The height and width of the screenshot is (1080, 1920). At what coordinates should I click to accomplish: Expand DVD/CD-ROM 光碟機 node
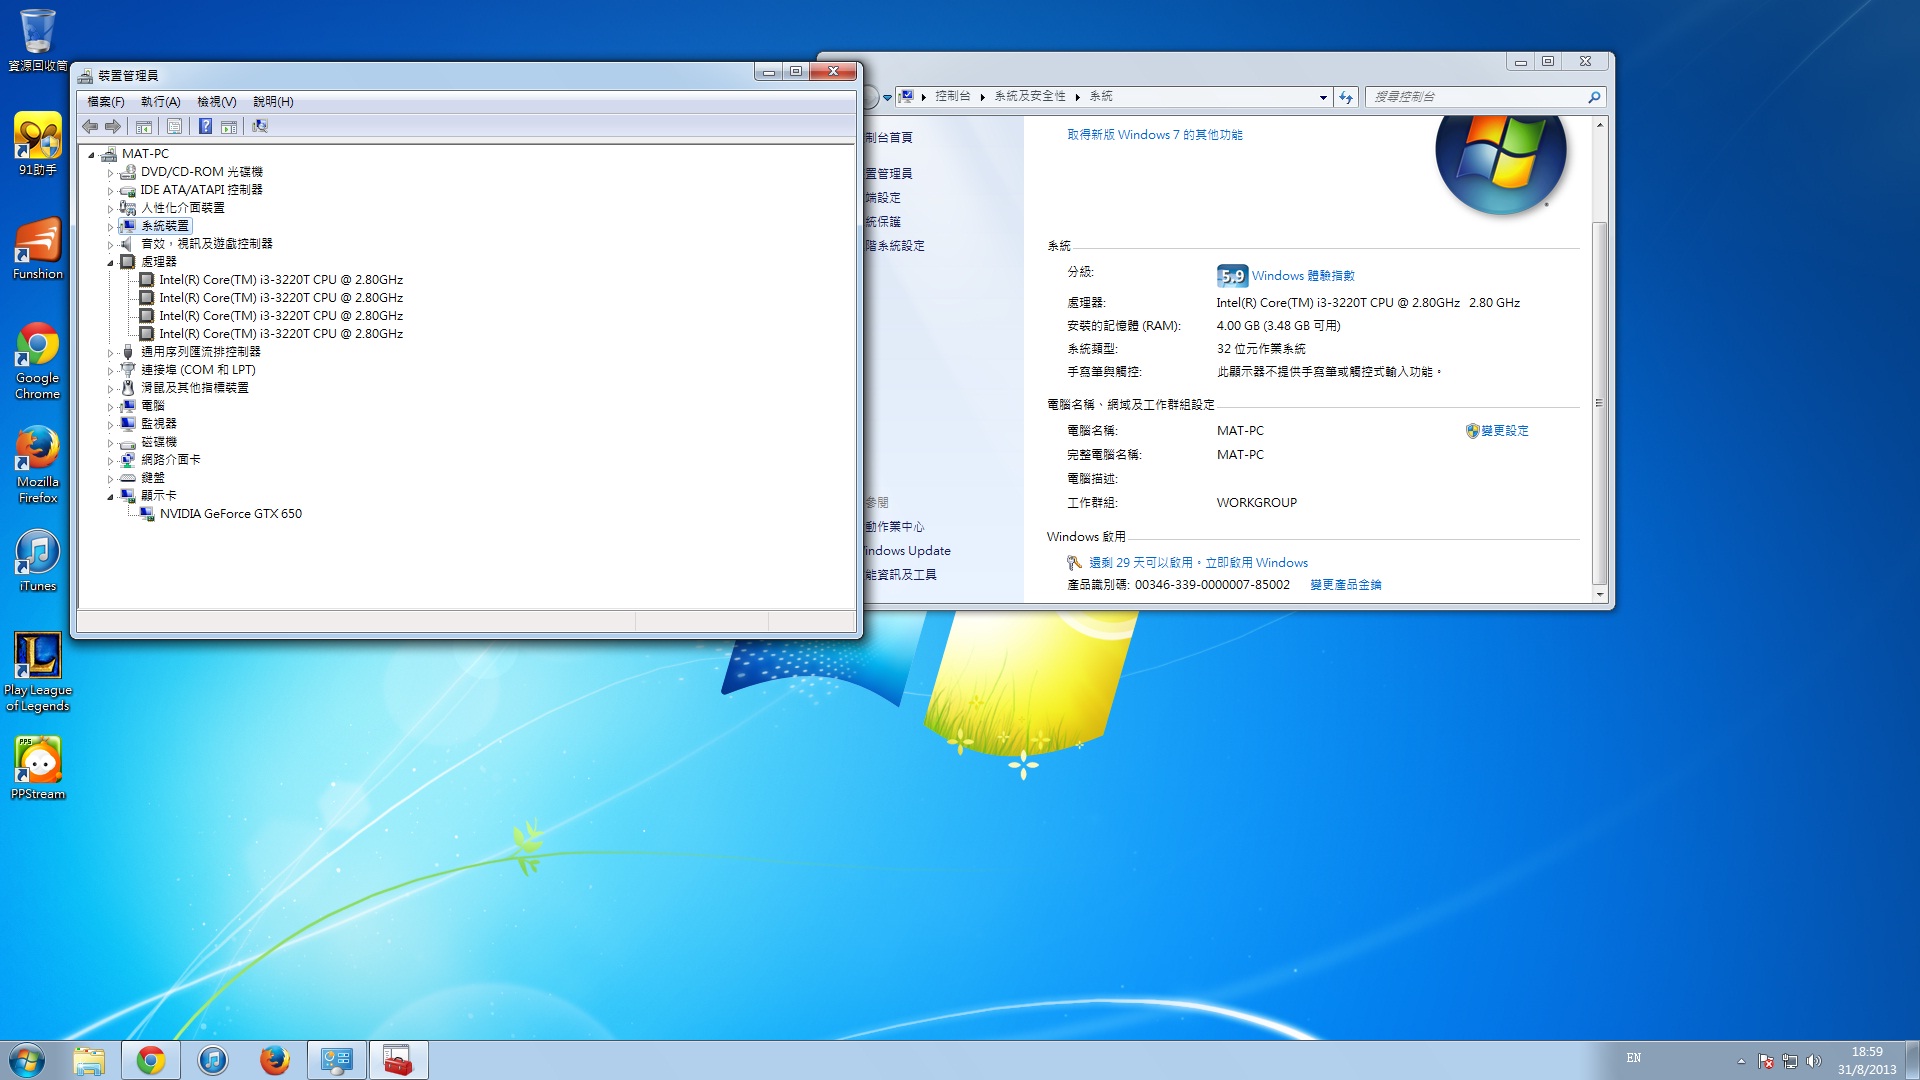(111, 172)
